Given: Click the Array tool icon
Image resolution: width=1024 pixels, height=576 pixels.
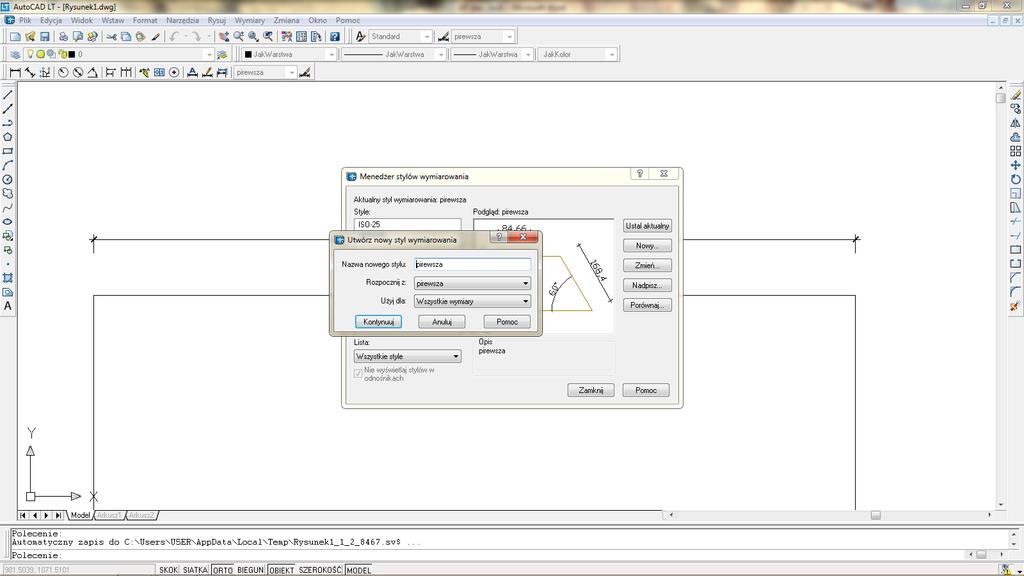Looking at the screenshot, I should pos(1016,152).
